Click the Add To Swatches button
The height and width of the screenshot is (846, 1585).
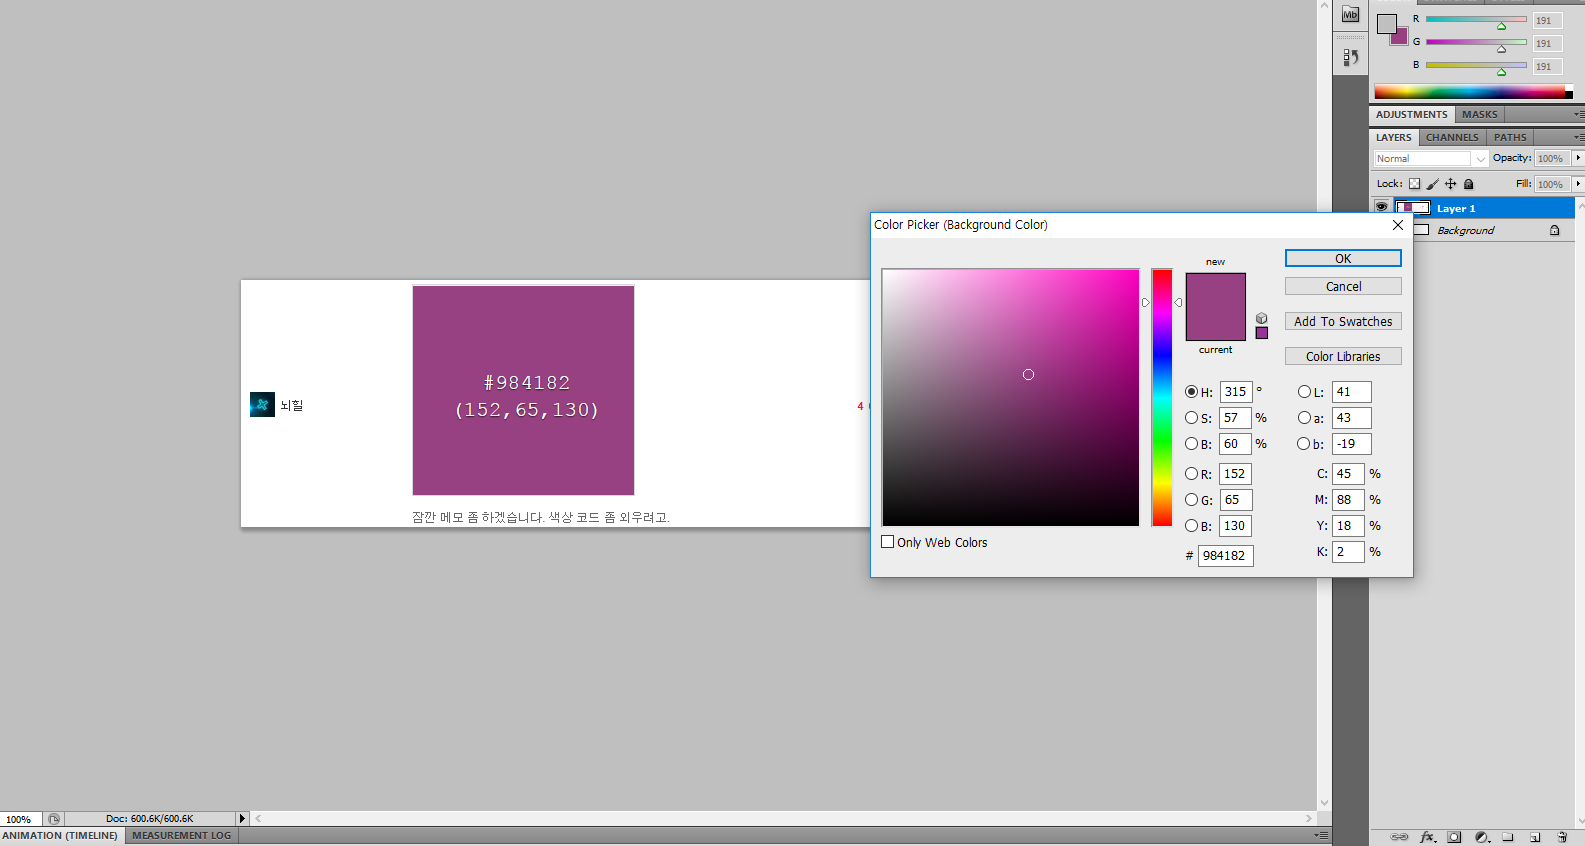click(1342, 321)
